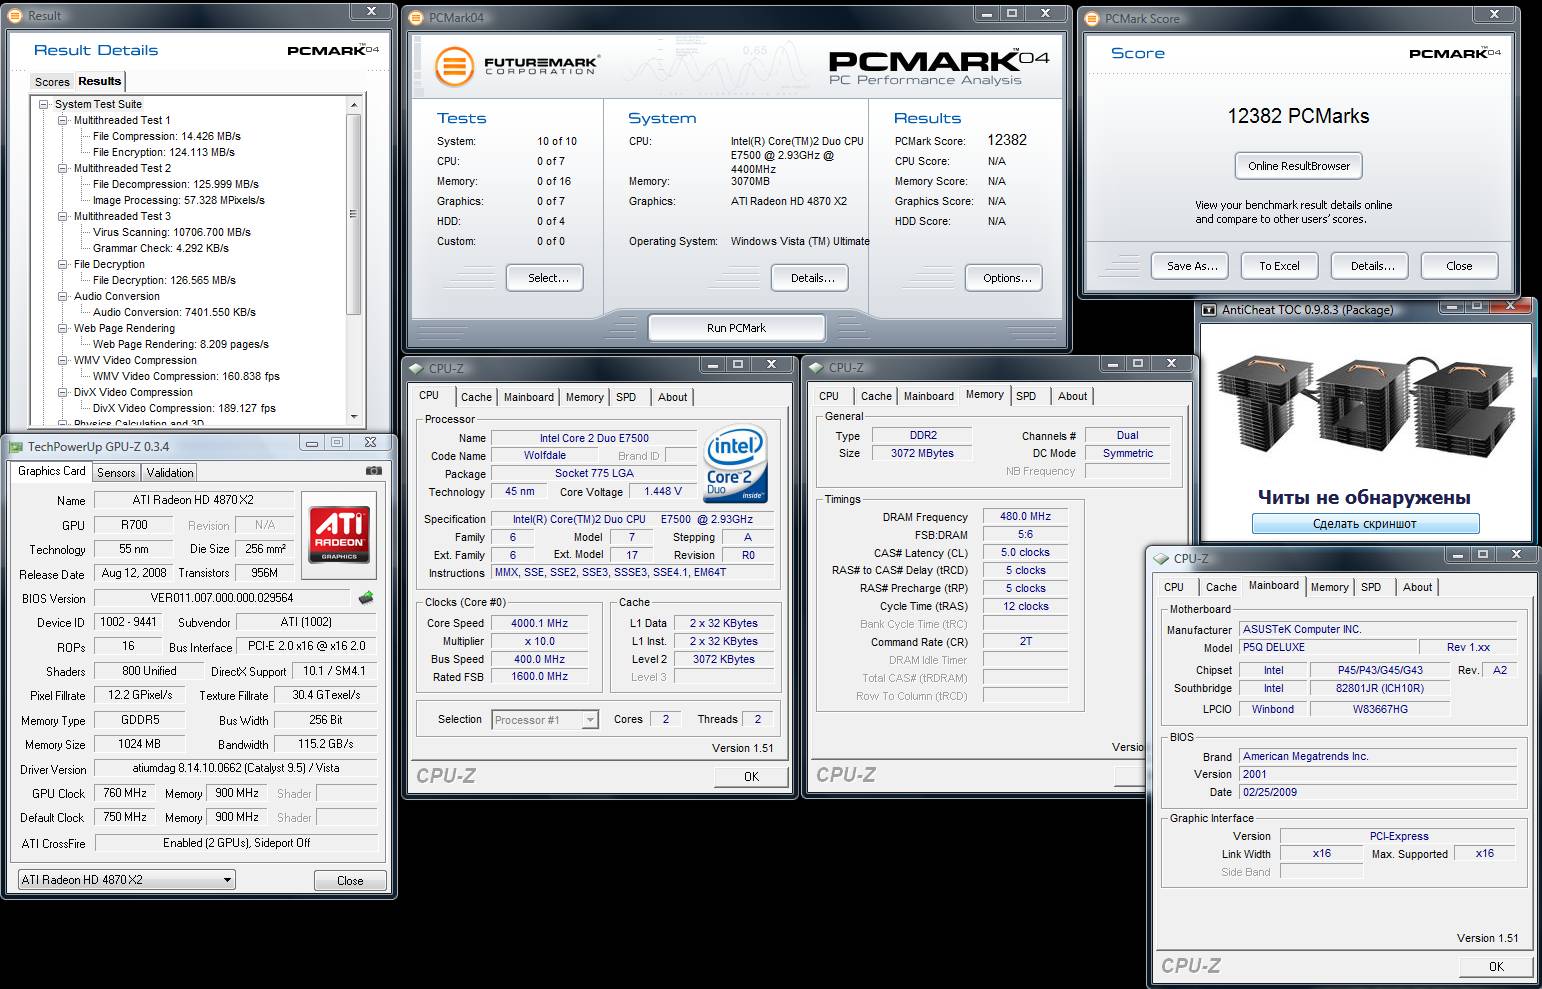This screenshot has height=989, width=1542.
Task: Collapse the Multithreaded Test 3 node
Action: click(x=63, y=216)
